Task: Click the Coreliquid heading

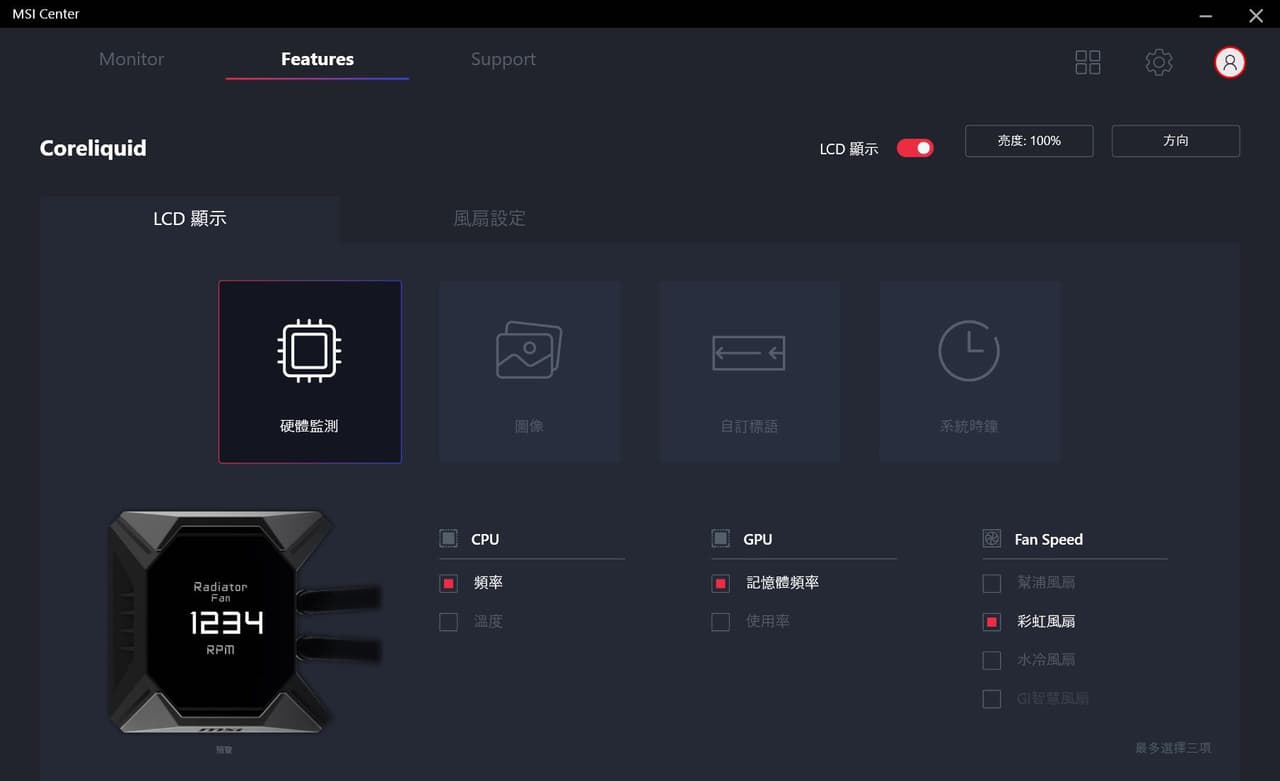Action: [x=93, y=148]
